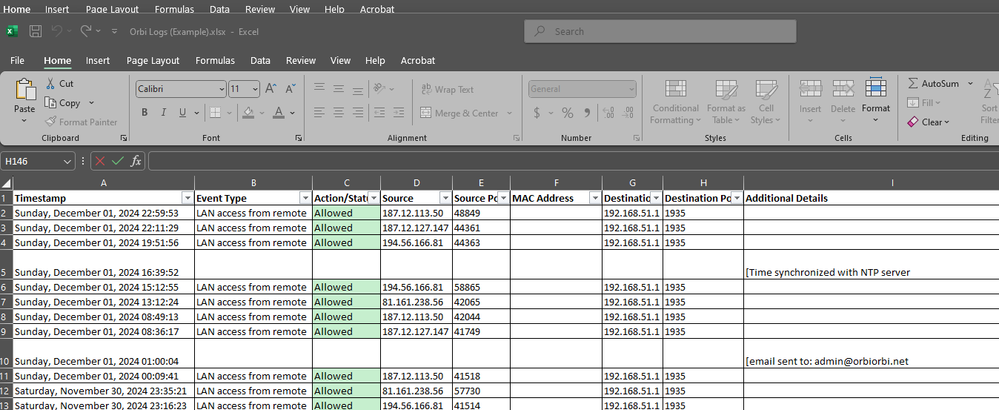999x410 pixels.
Task: Open the font size 11 dropdown
Action: (x=255, y=89)
